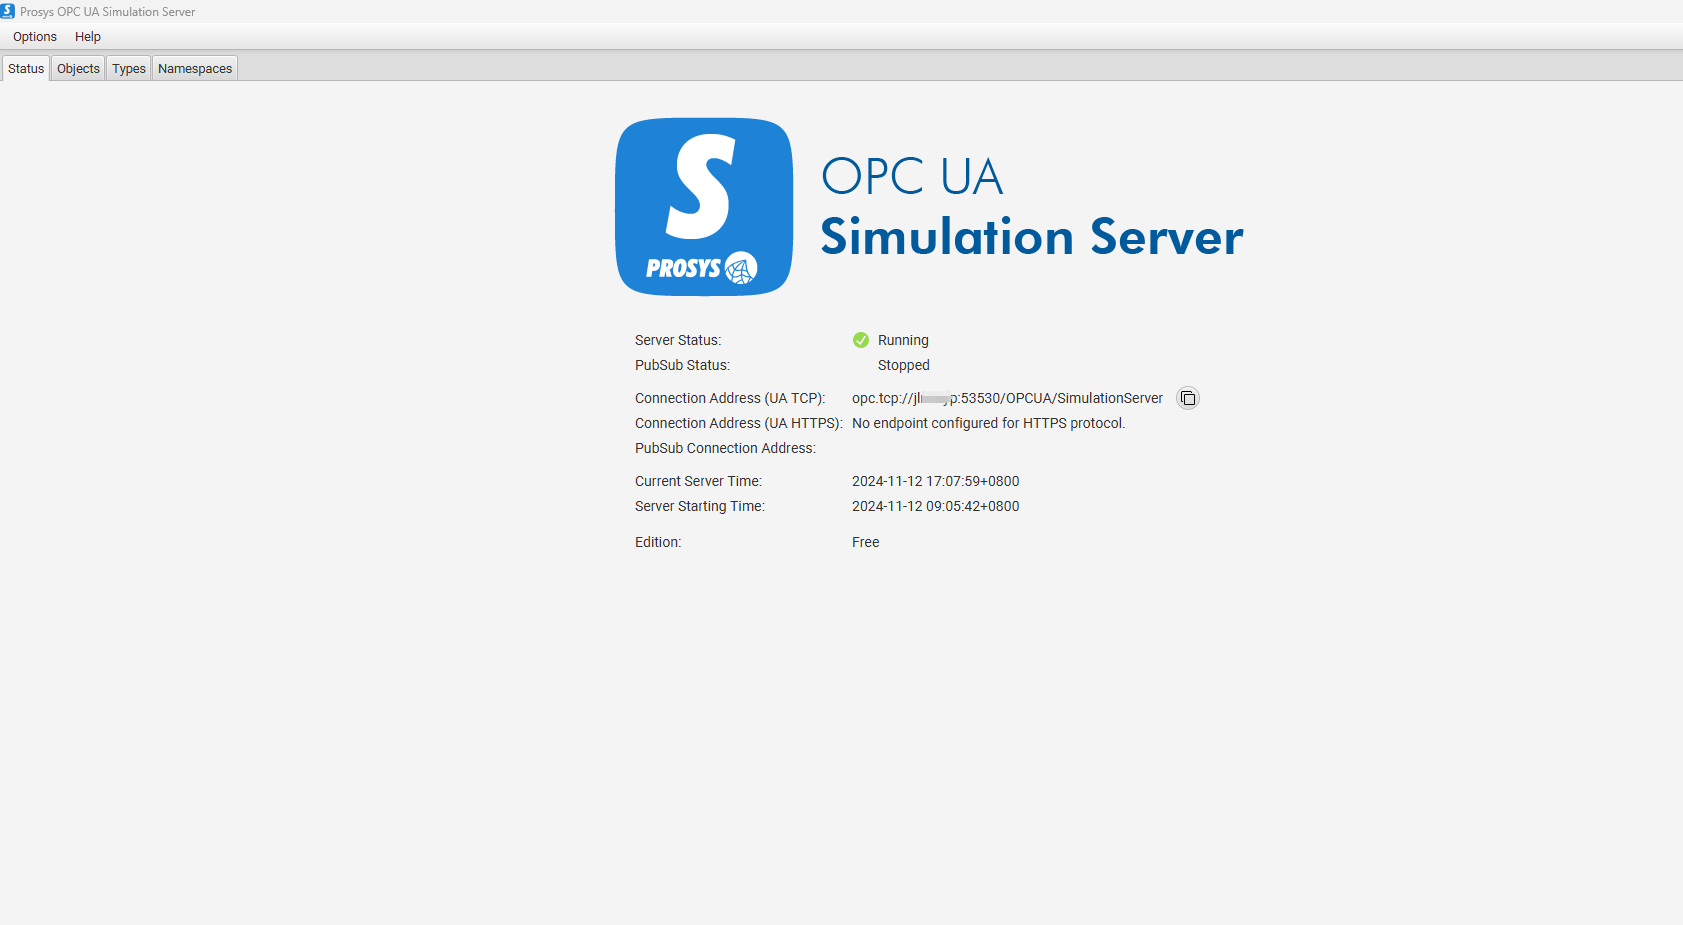
Task: Click 'Connection Address (UA TCP):' label
Action: tap(730, 398)
